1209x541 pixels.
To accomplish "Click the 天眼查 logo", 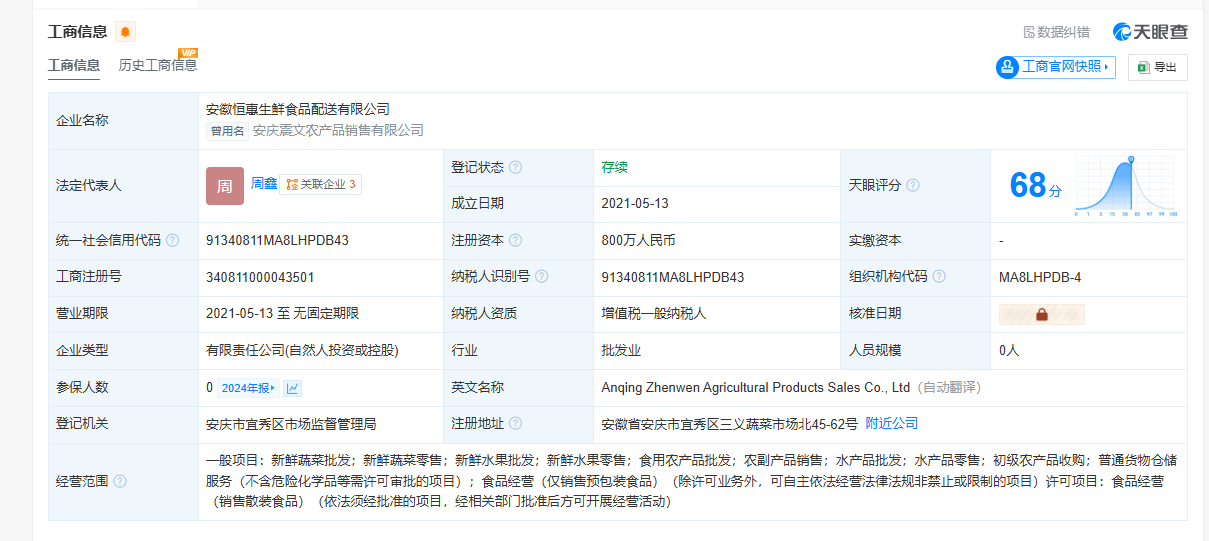I will 1151,32.
